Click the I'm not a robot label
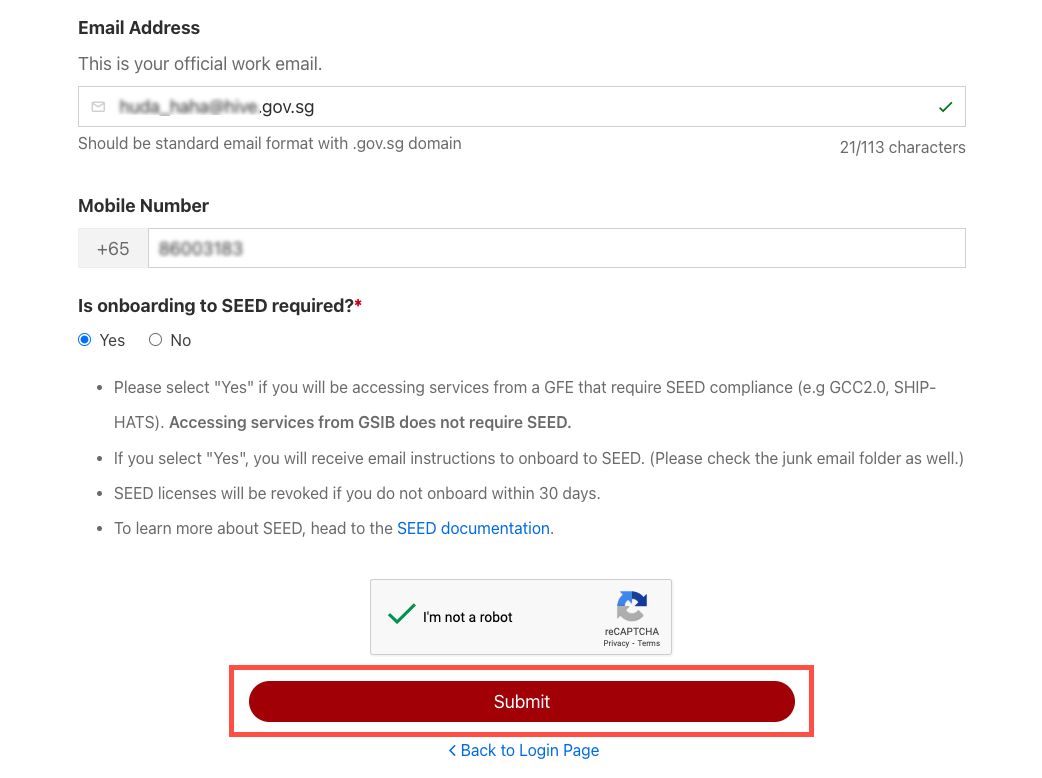This screenshot has height=778, width=1042. (468, 617)
